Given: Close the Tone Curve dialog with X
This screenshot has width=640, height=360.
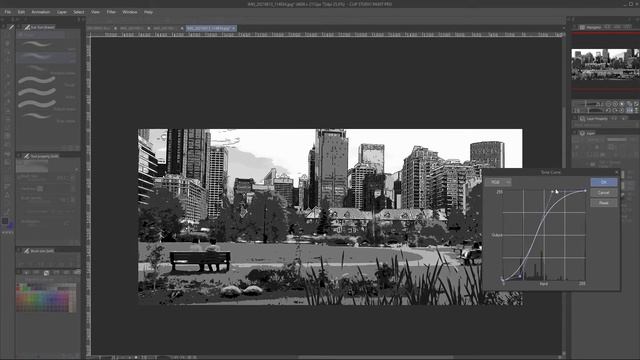Looking at the screenshot, I should 616,172.
